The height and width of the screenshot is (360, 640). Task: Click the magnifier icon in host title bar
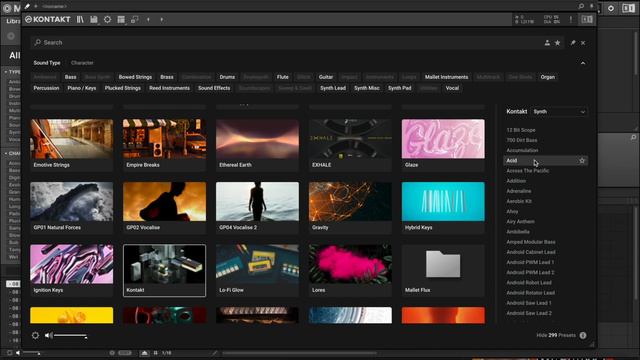(x=581, y=6)
